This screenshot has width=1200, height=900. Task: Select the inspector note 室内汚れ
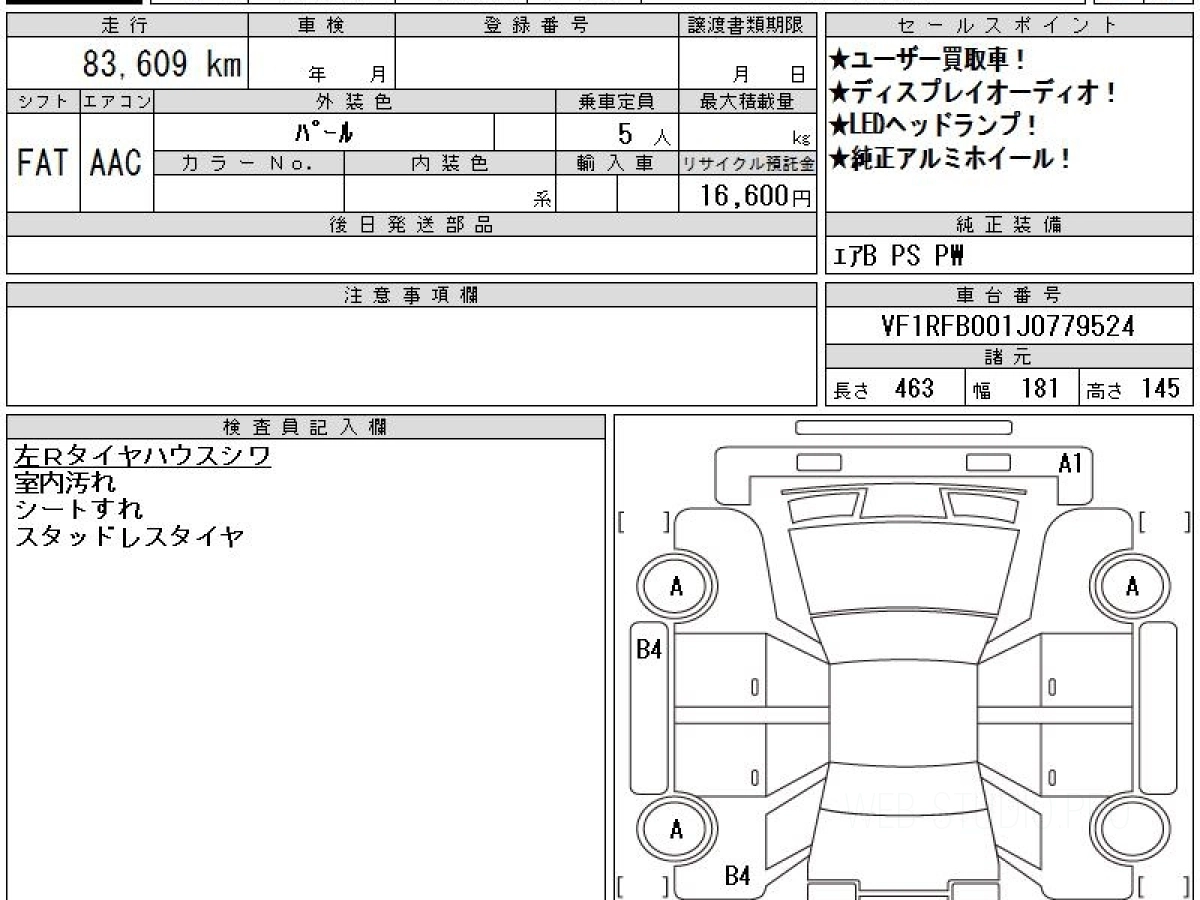pos(65,484)
